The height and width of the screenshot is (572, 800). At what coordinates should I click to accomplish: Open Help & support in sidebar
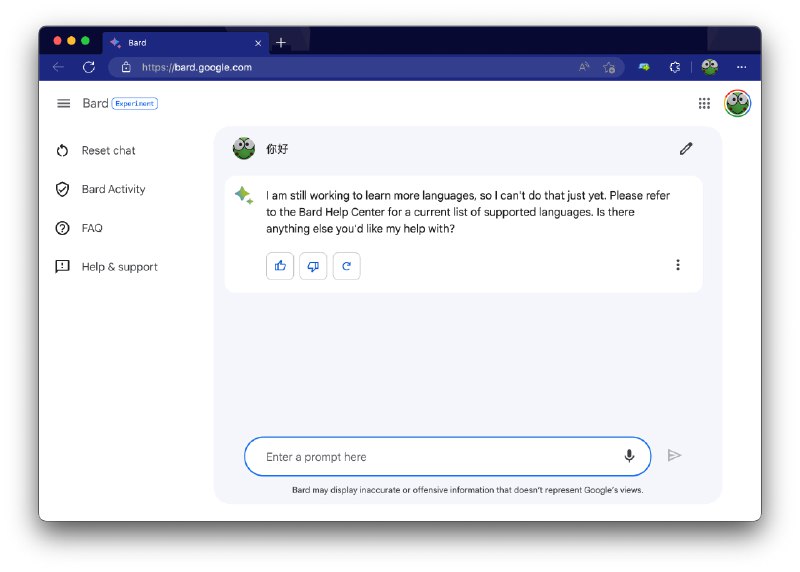(x=119, y=267)
